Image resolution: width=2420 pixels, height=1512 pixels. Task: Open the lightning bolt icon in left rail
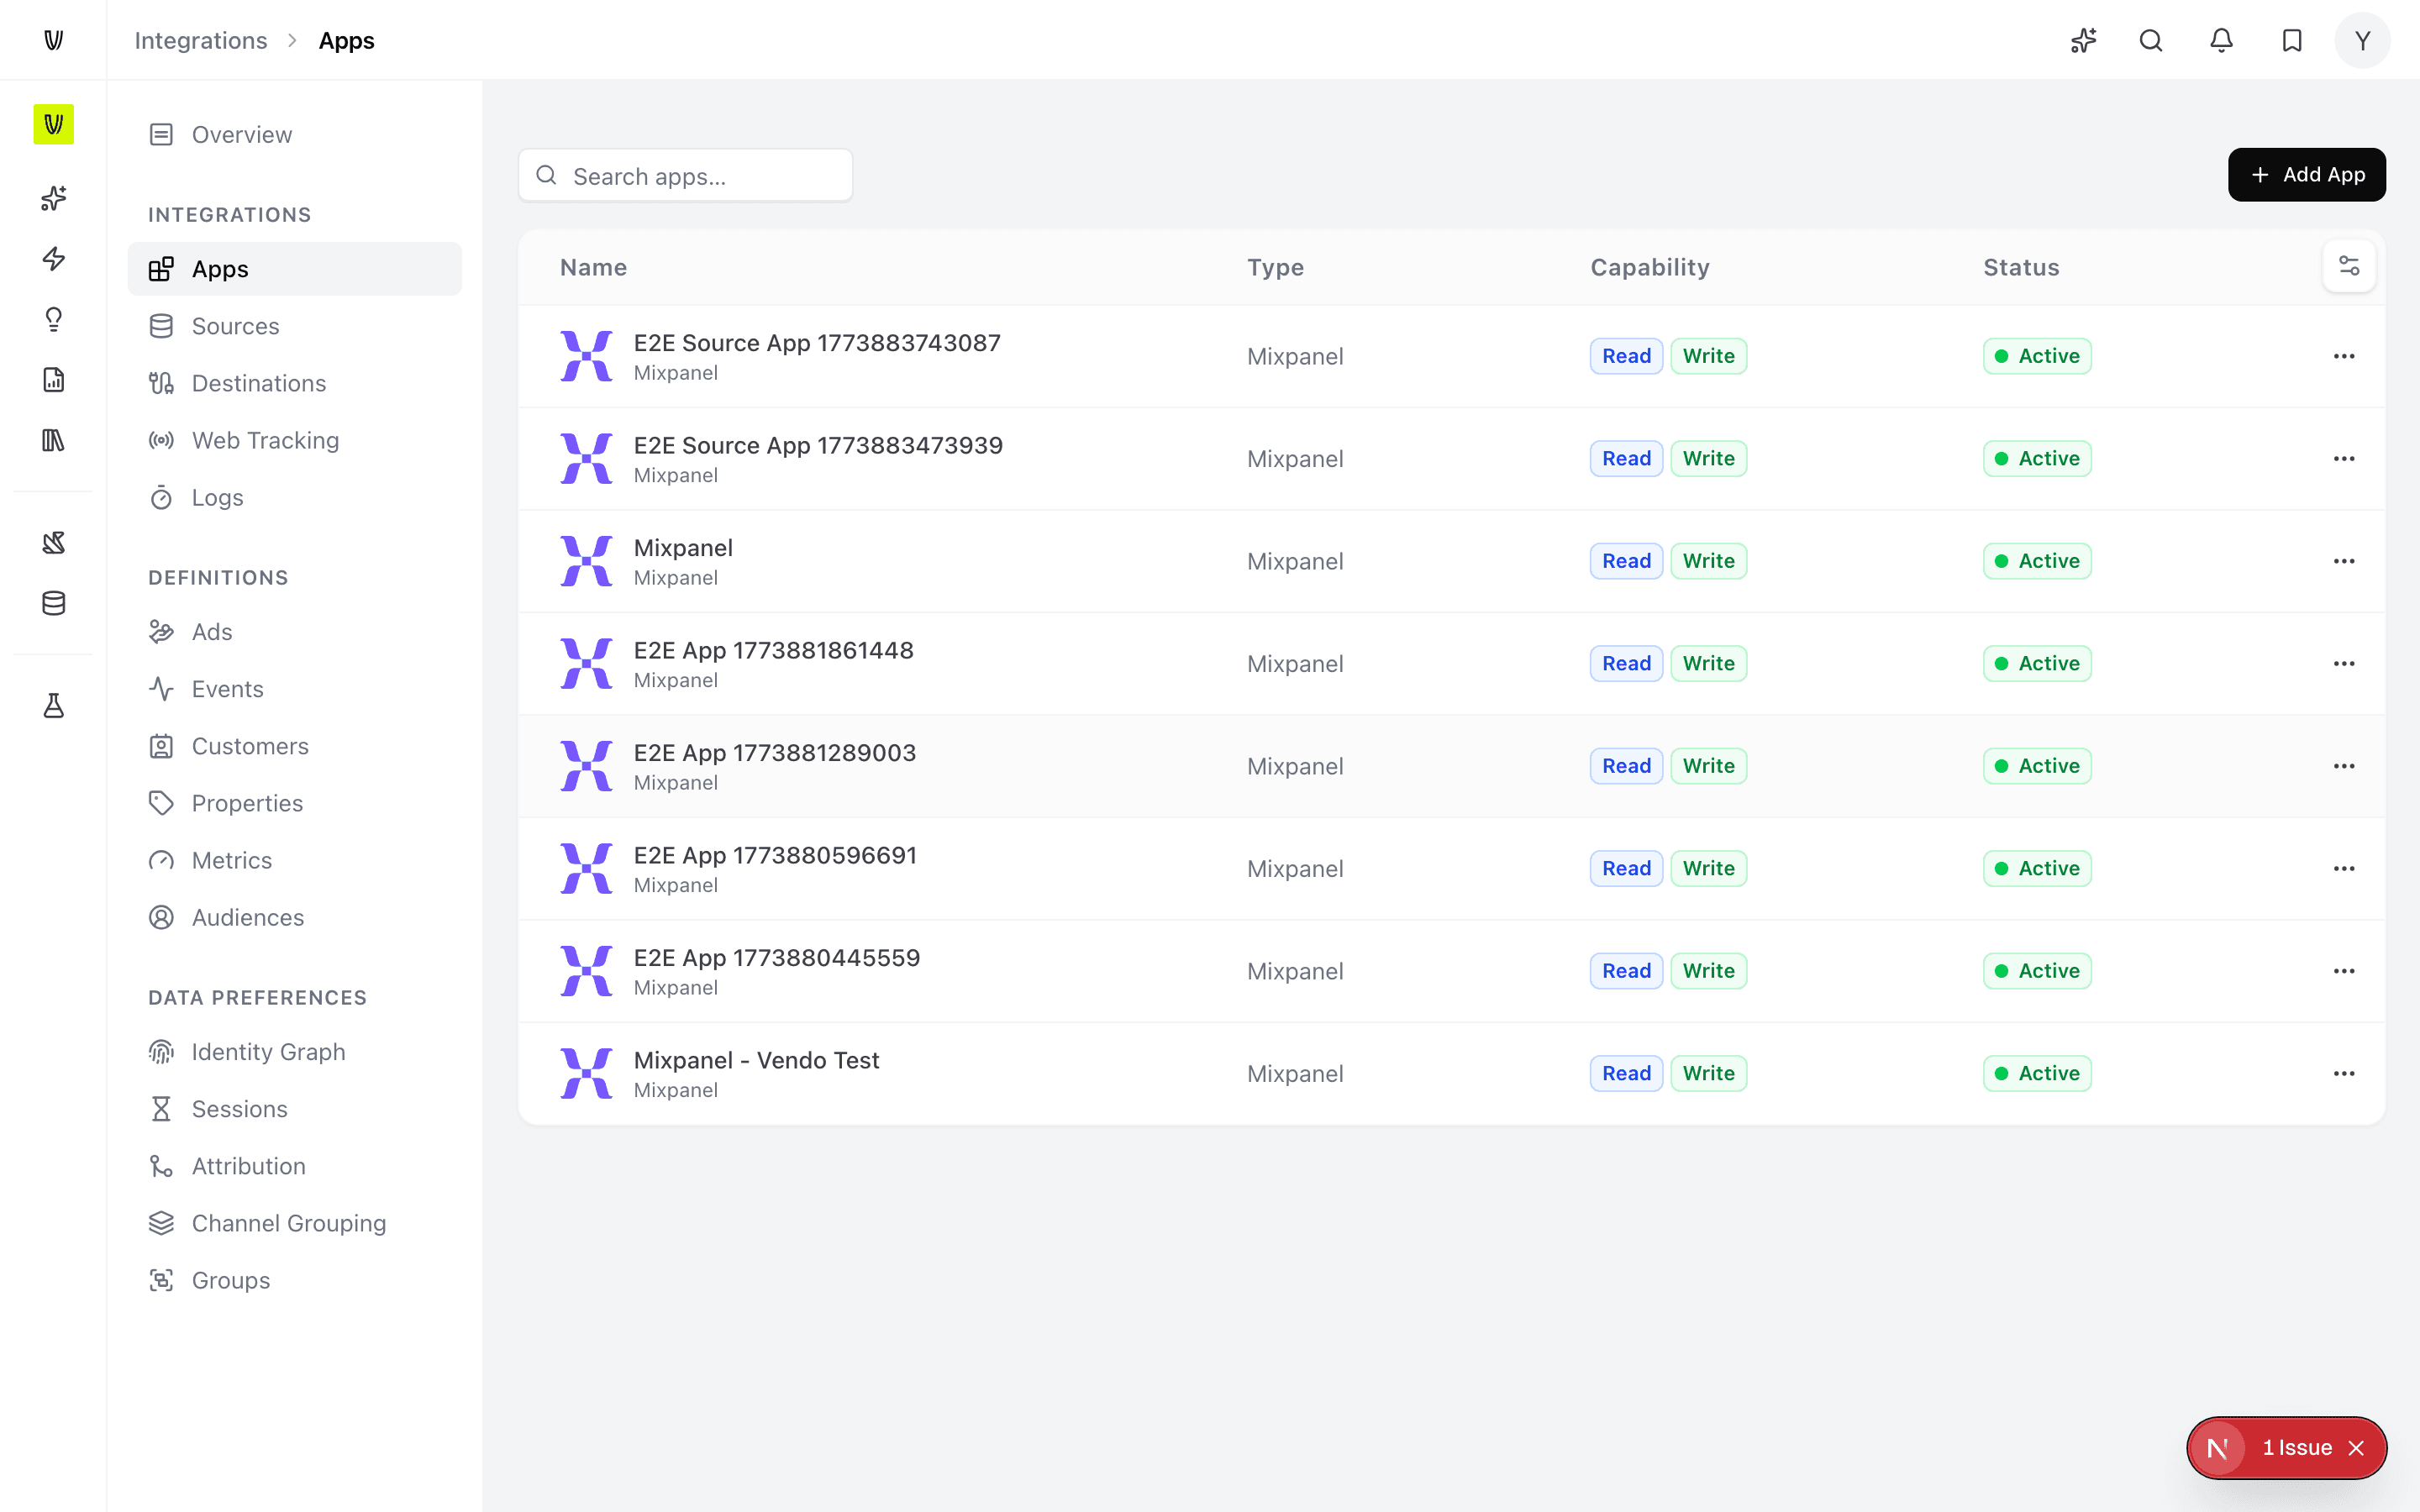54,259
